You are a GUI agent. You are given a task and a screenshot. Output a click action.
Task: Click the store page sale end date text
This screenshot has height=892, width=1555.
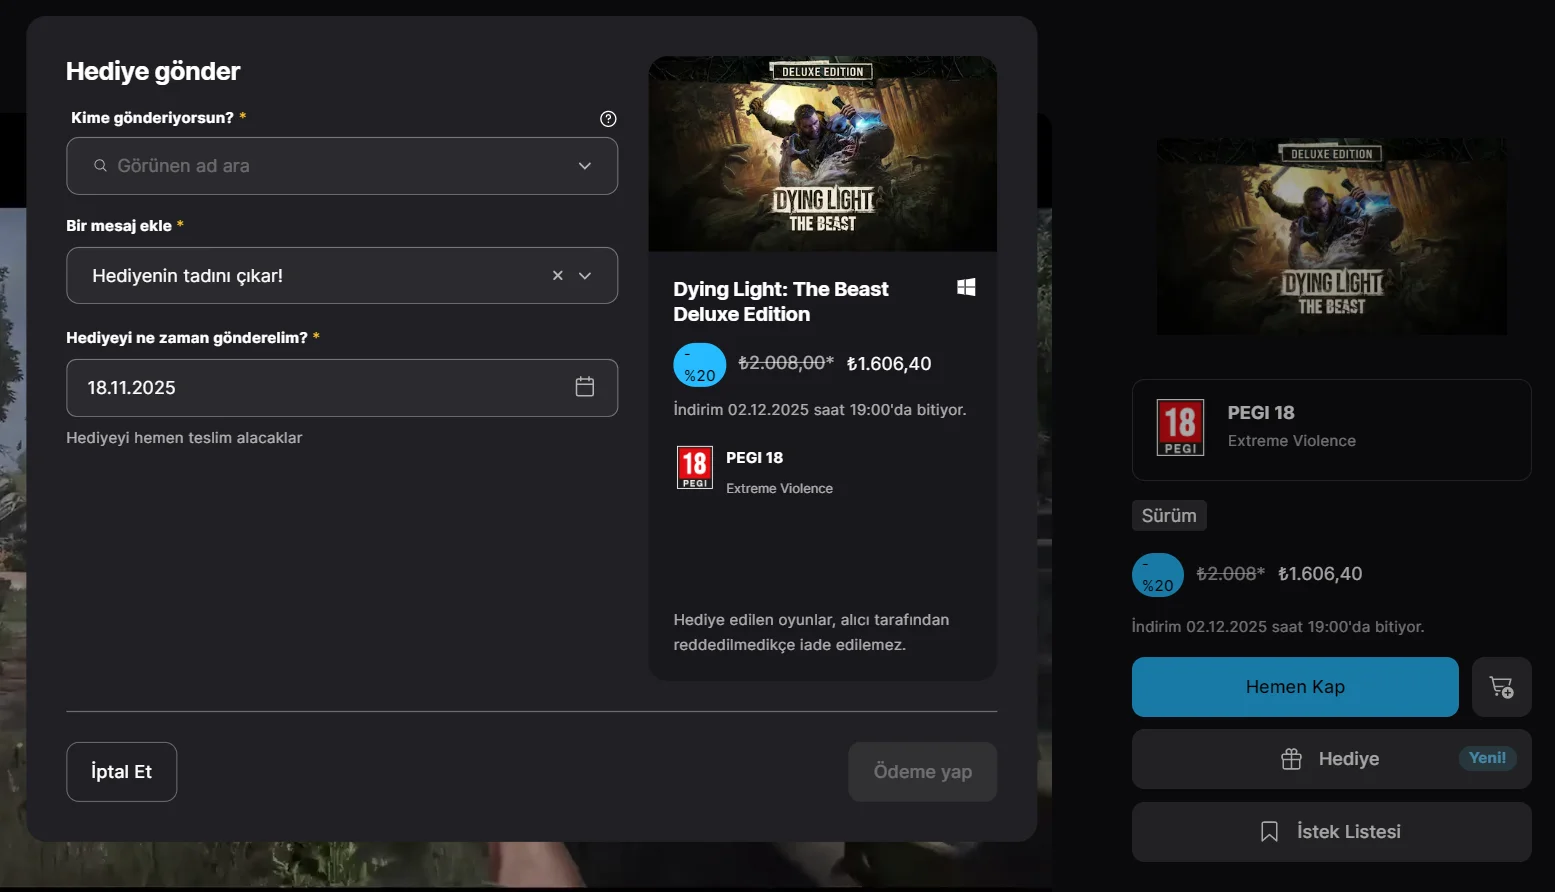coord(1278,627)
